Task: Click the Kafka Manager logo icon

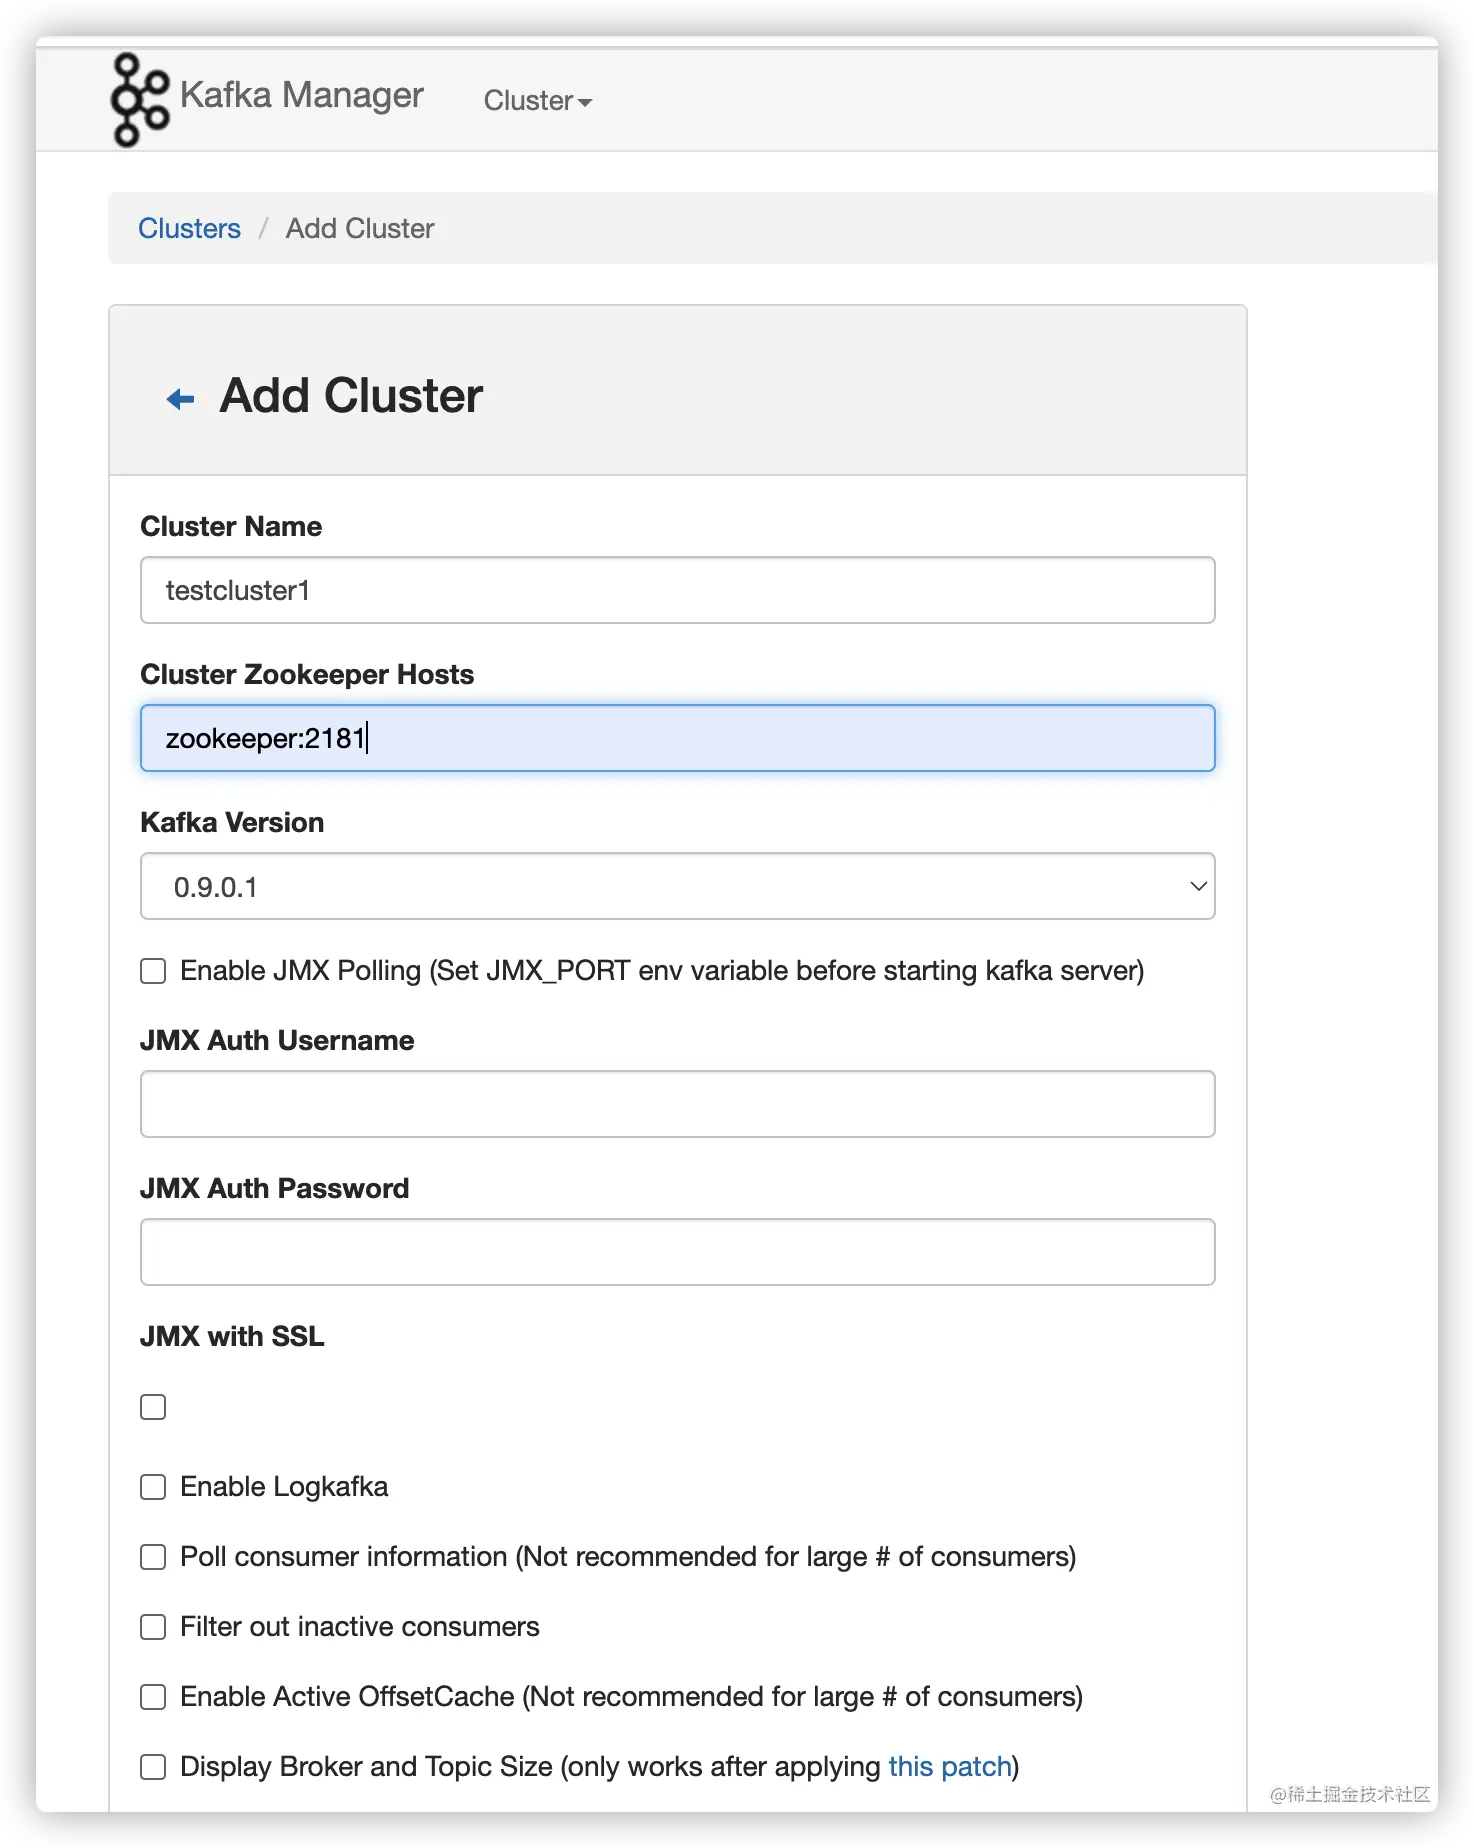Action: click(x=139, y=99)
